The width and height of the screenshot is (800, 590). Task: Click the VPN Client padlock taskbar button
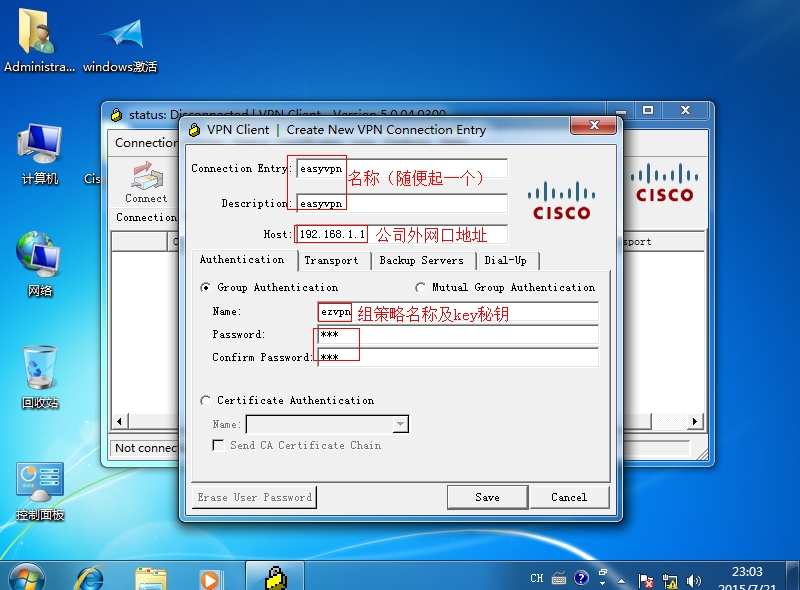coord(276,577)
